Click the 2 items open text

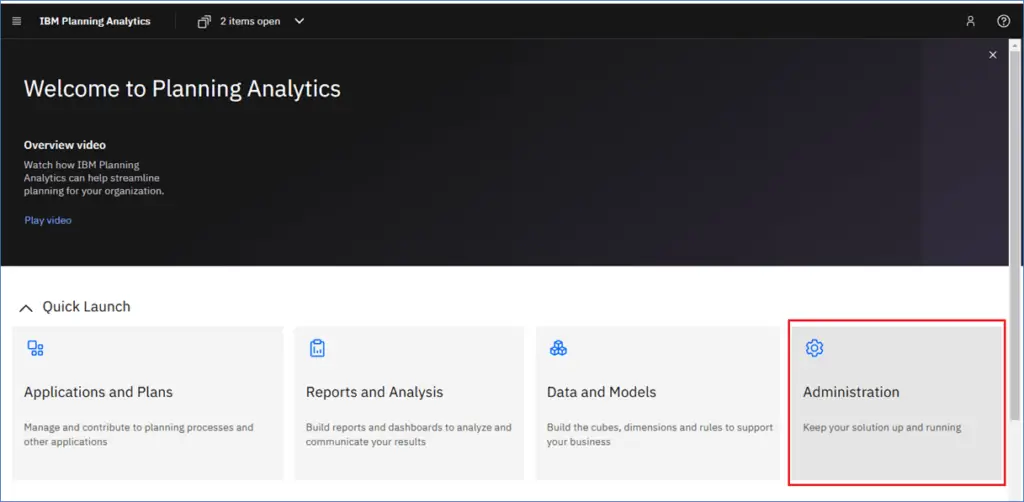[250, 21]
